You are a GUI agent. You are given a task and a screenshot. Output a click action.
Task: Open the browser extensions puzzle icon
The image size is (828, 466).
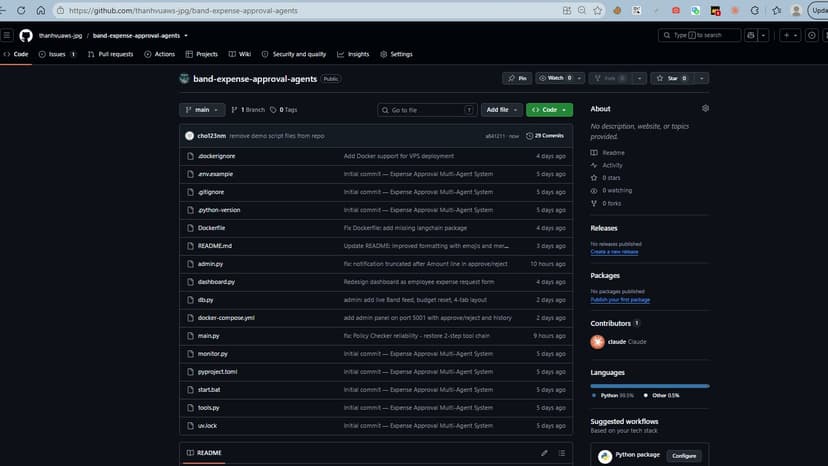click(x=755, y=11)
